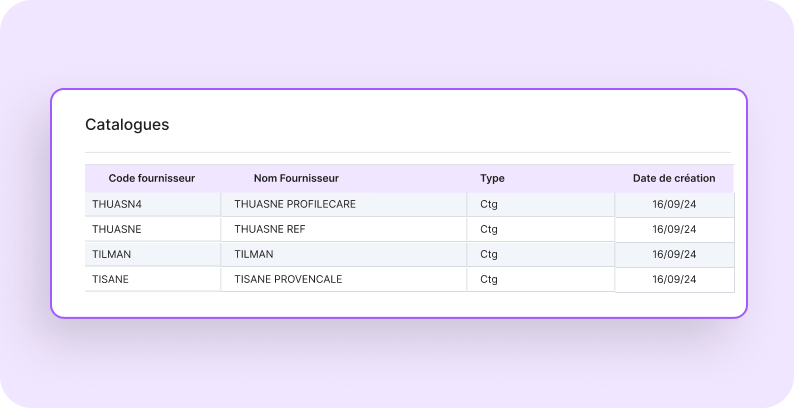The image size is (794, 408).
Task: Click the THUASNE PROFILECARE supplier name
Action: coord(295,204)
